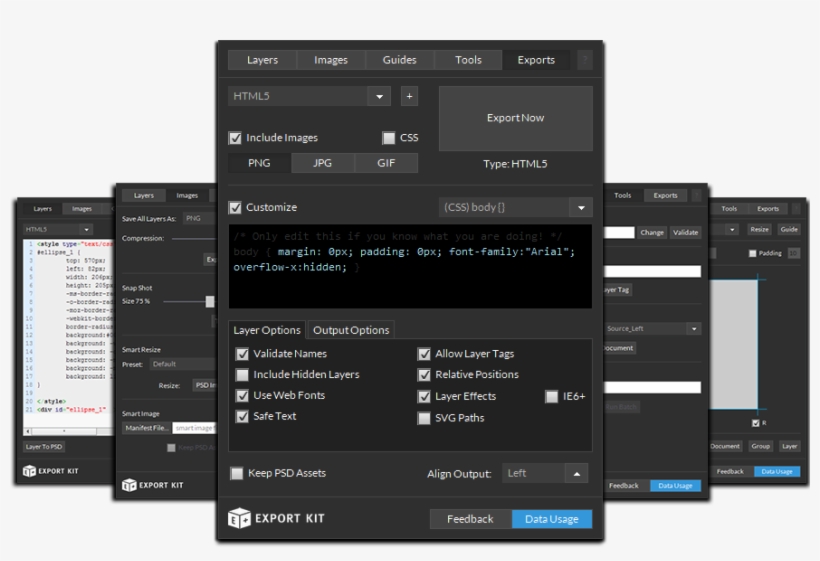The image size is (820, 561).
Task: Select the Exports tab in front panel
Action: [536, 60]
